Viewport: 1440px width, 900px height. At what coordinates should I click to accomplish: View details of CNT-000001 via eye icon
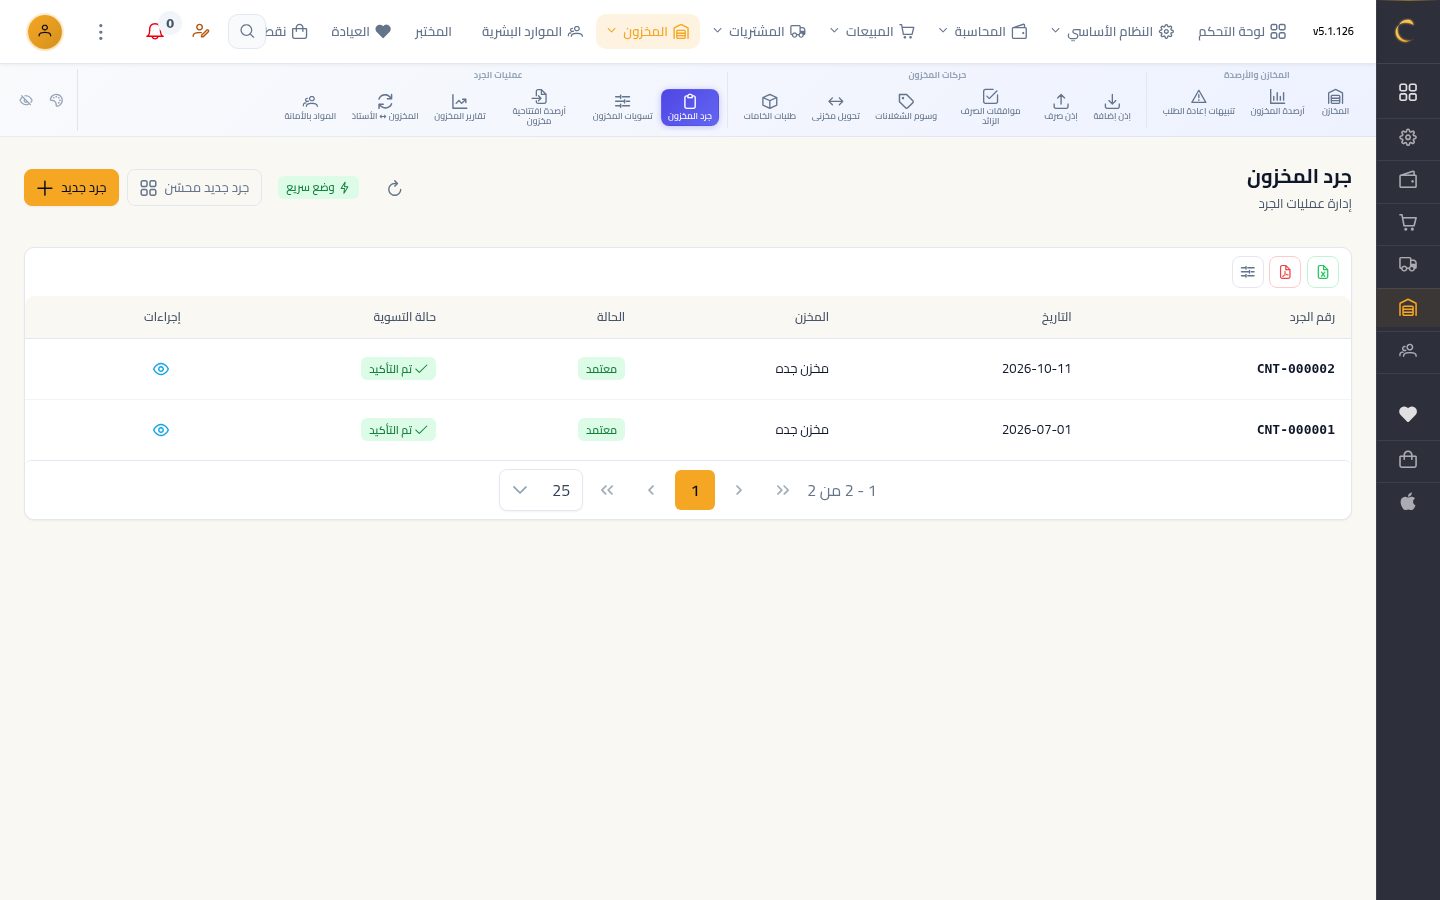tap(161, 430)
